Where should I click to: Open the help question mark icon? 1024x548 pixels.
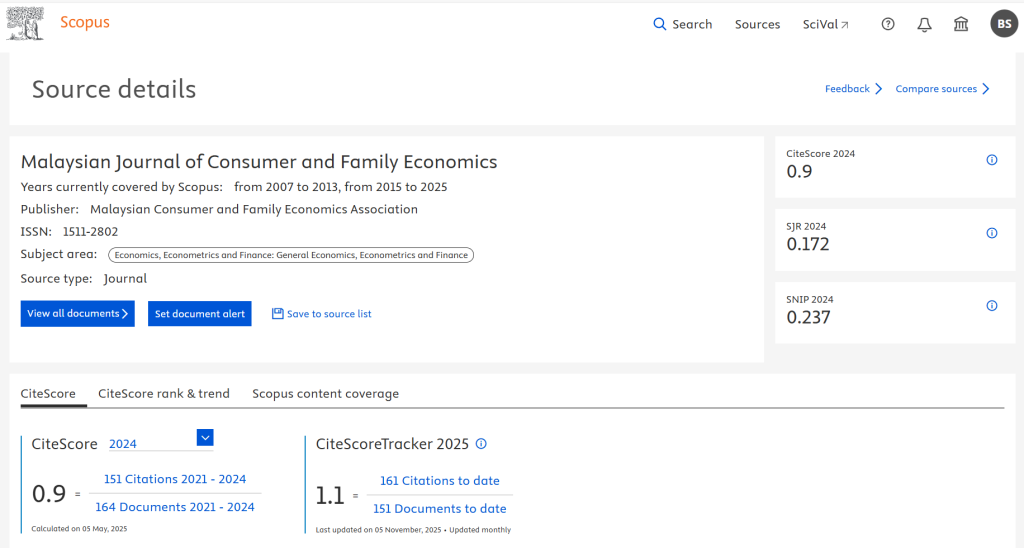(888, 24)
